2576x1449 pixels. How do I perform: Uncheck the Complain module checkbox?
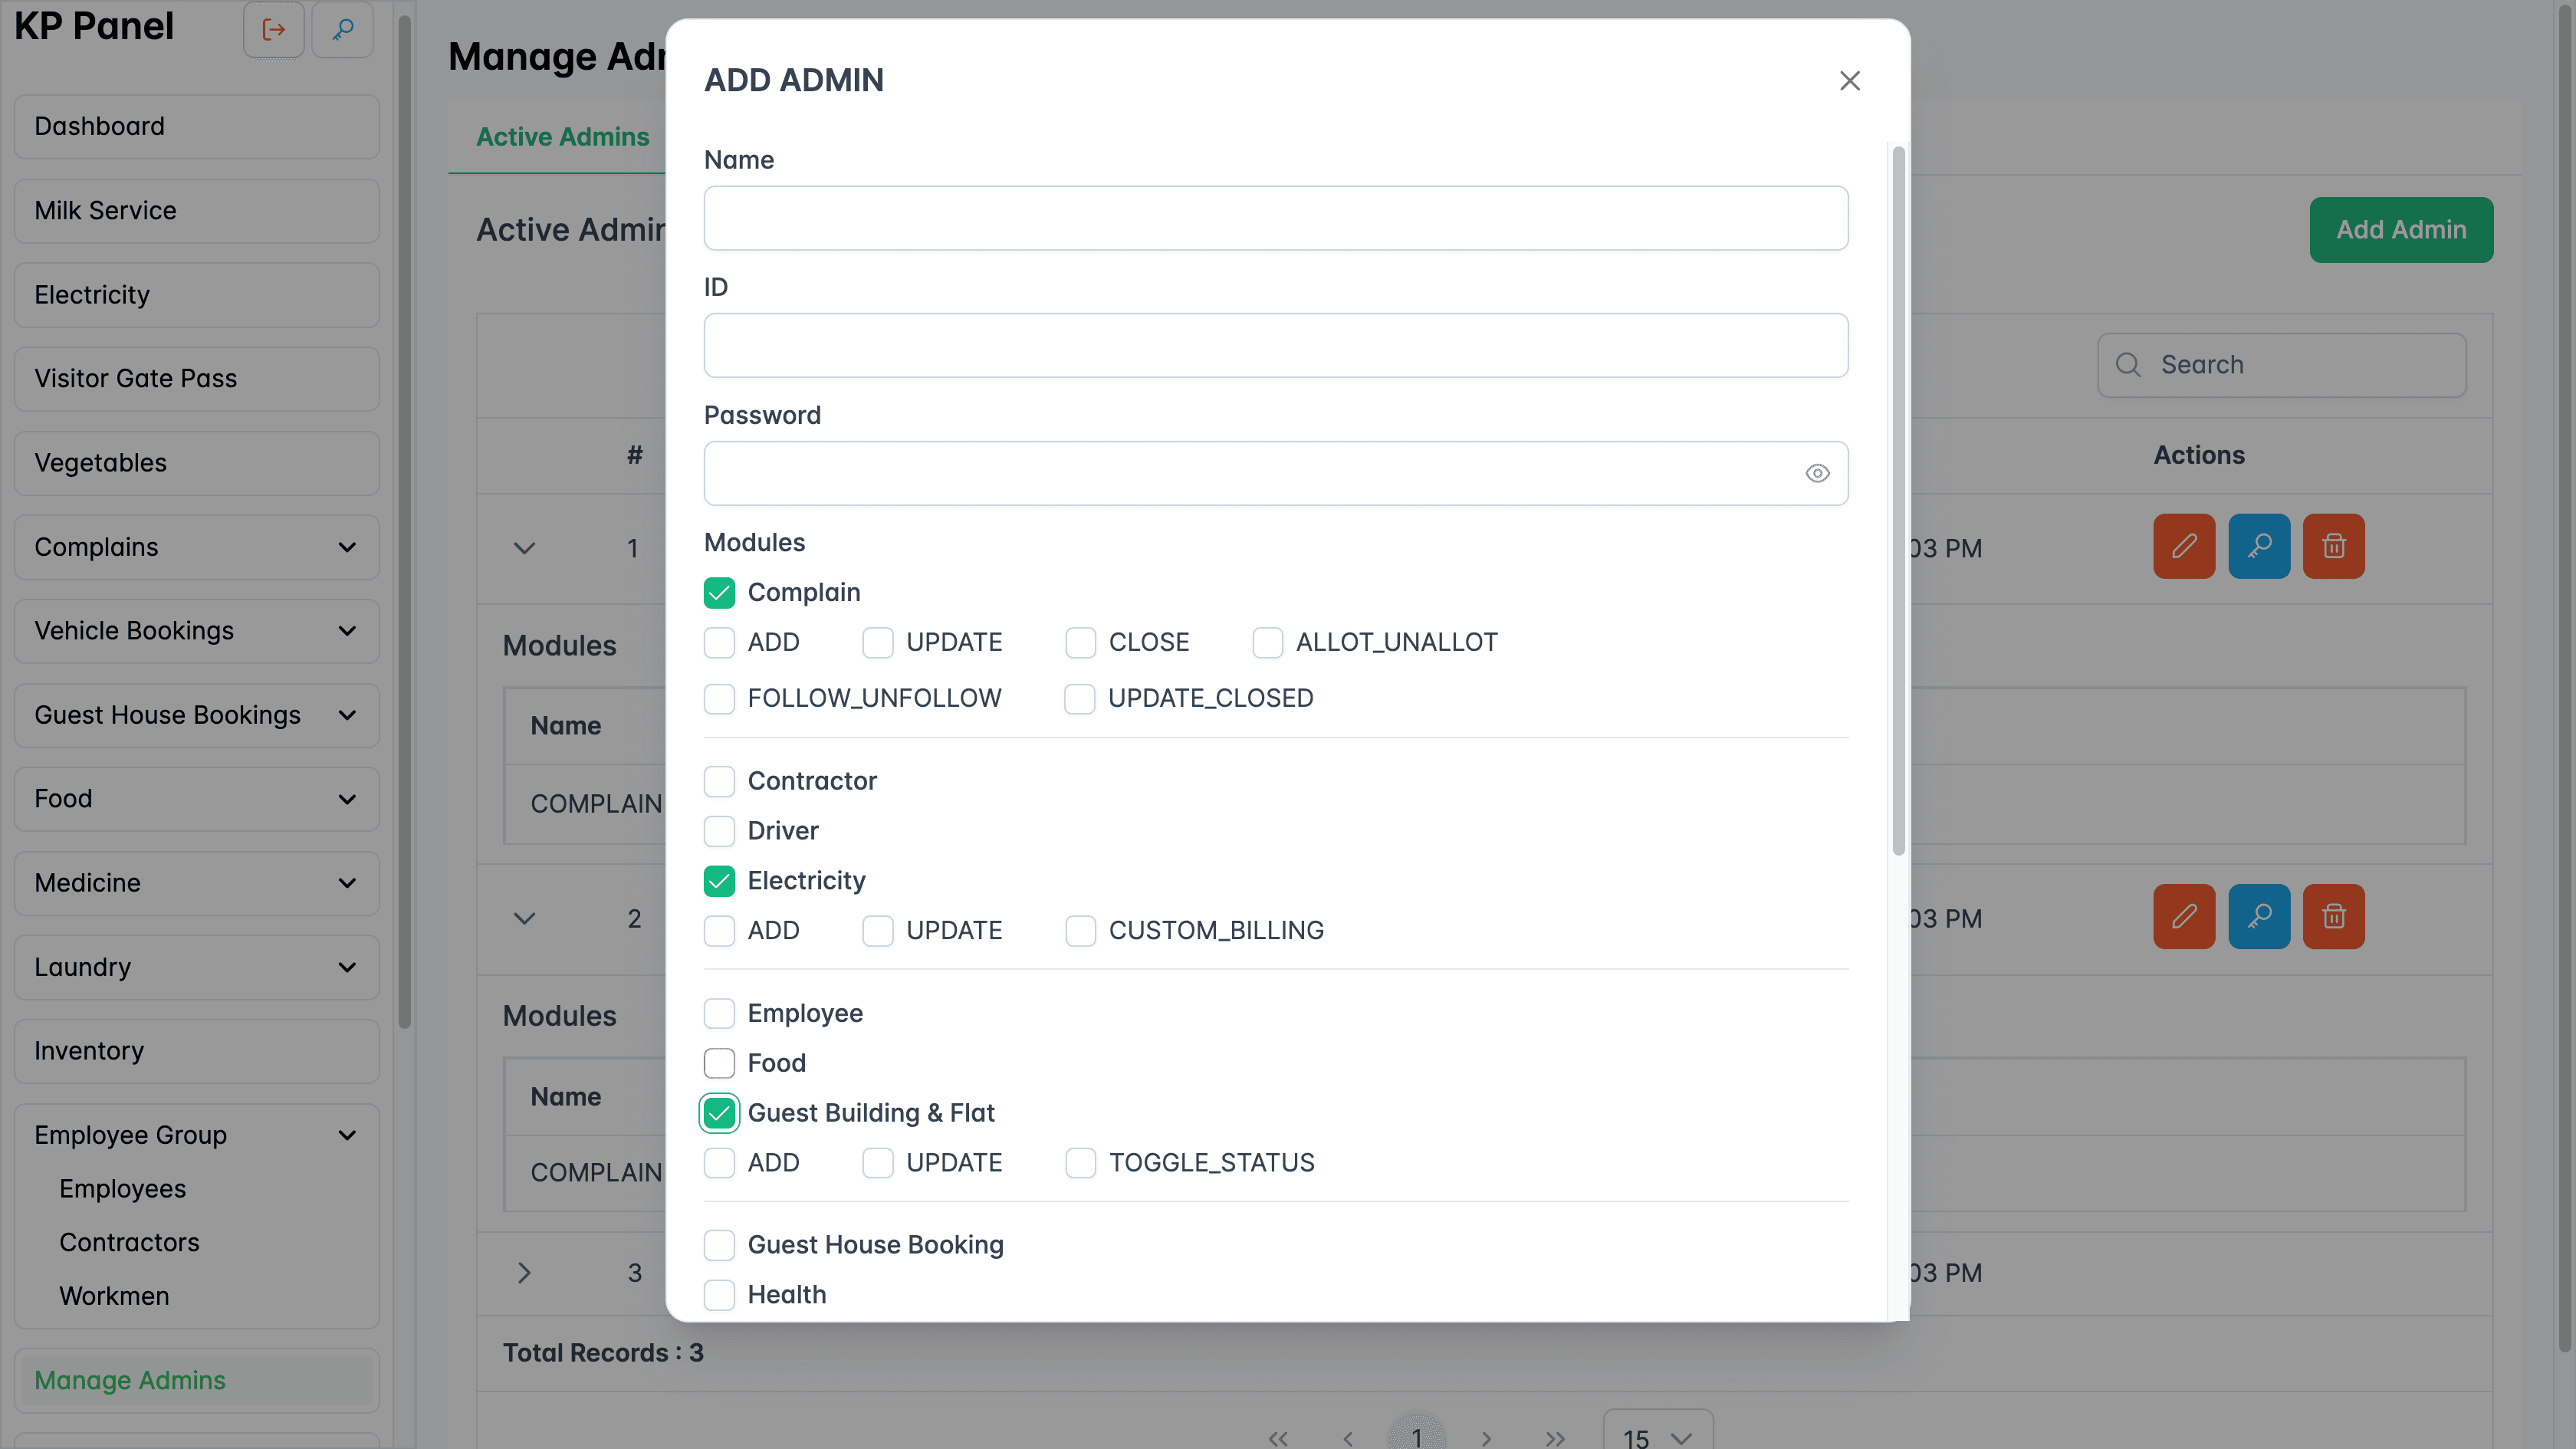(x=719, y=592)
